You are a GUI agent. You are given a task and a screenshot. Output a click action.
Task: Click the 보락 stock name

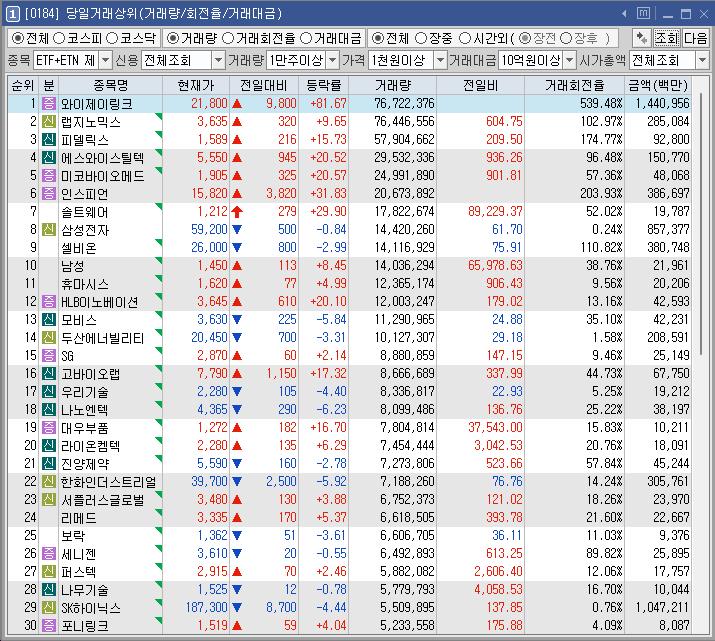pyautogui.click(x=73, y=536)
